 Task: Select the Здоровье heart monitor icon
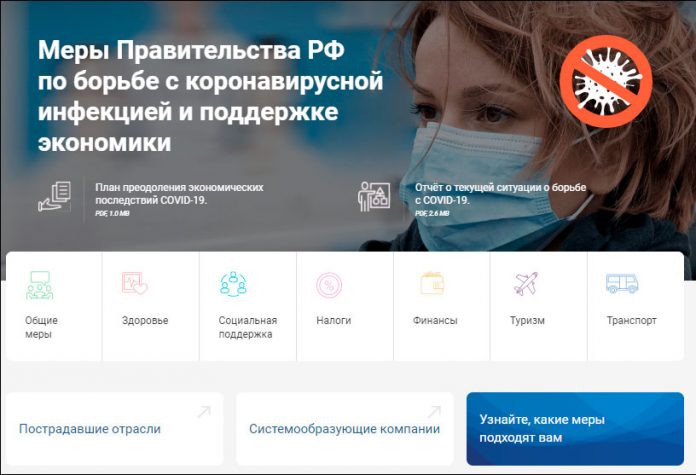click(134, 284)
